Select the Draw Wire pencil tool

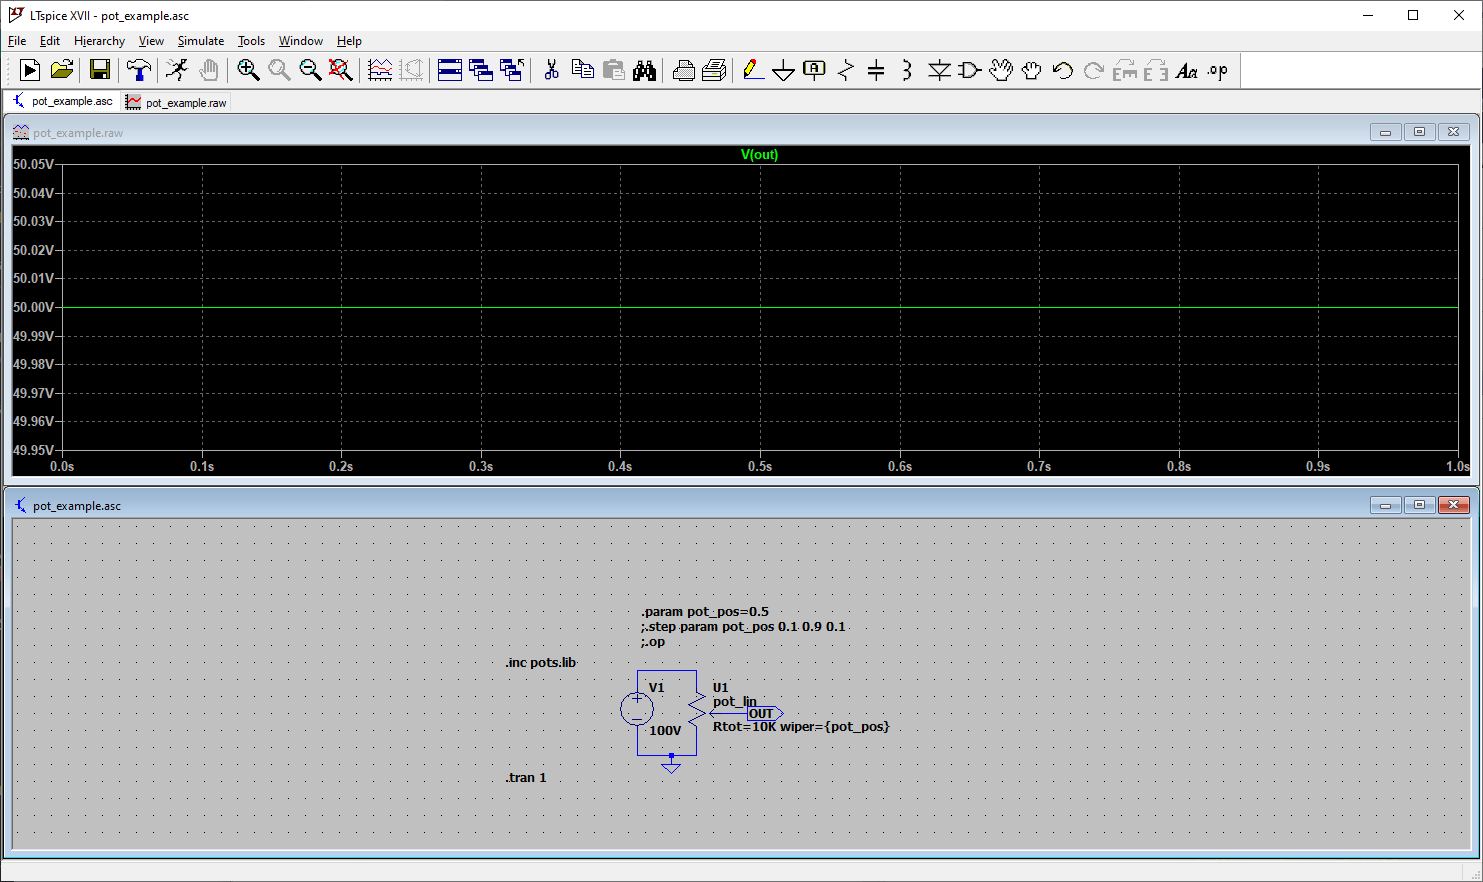(x=753, y=70)
